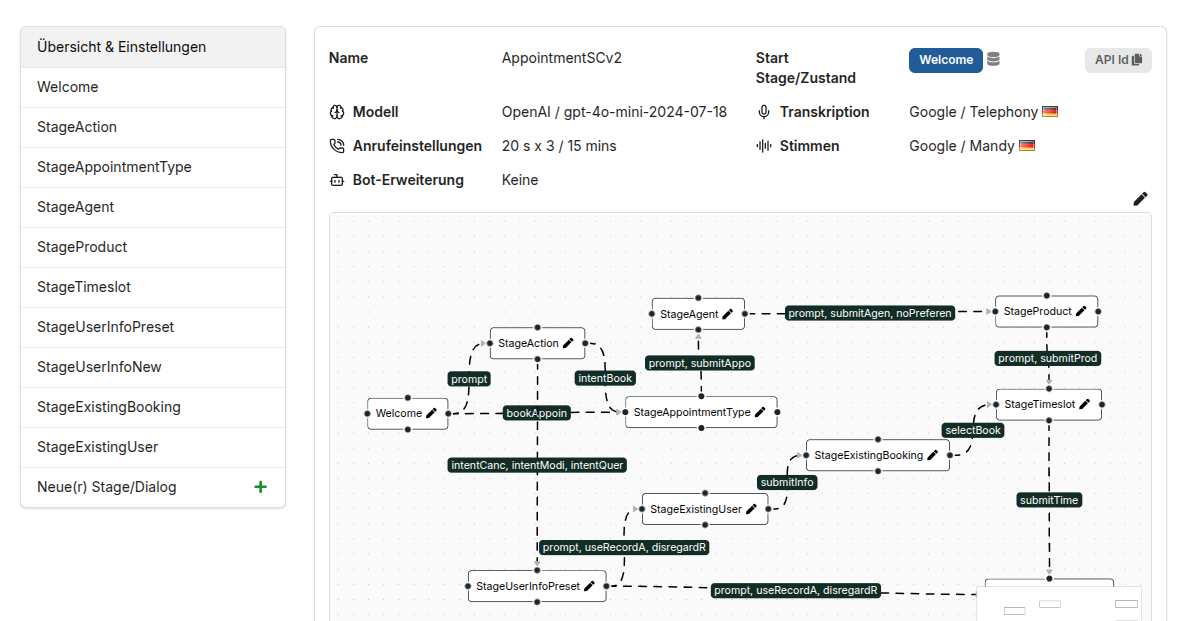Click the pencil icon on StageAgent node
Viewport: 1187px width, 621px height.
[727, 314]
